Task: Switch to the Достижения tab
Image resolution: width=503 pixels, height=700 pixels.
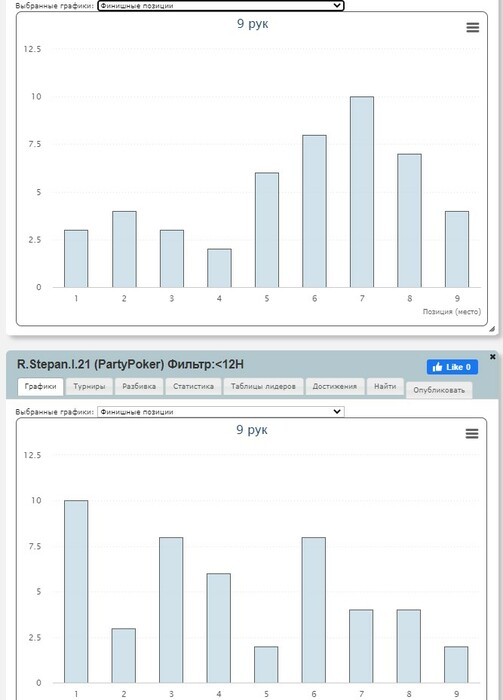Action: coord(335,387)
